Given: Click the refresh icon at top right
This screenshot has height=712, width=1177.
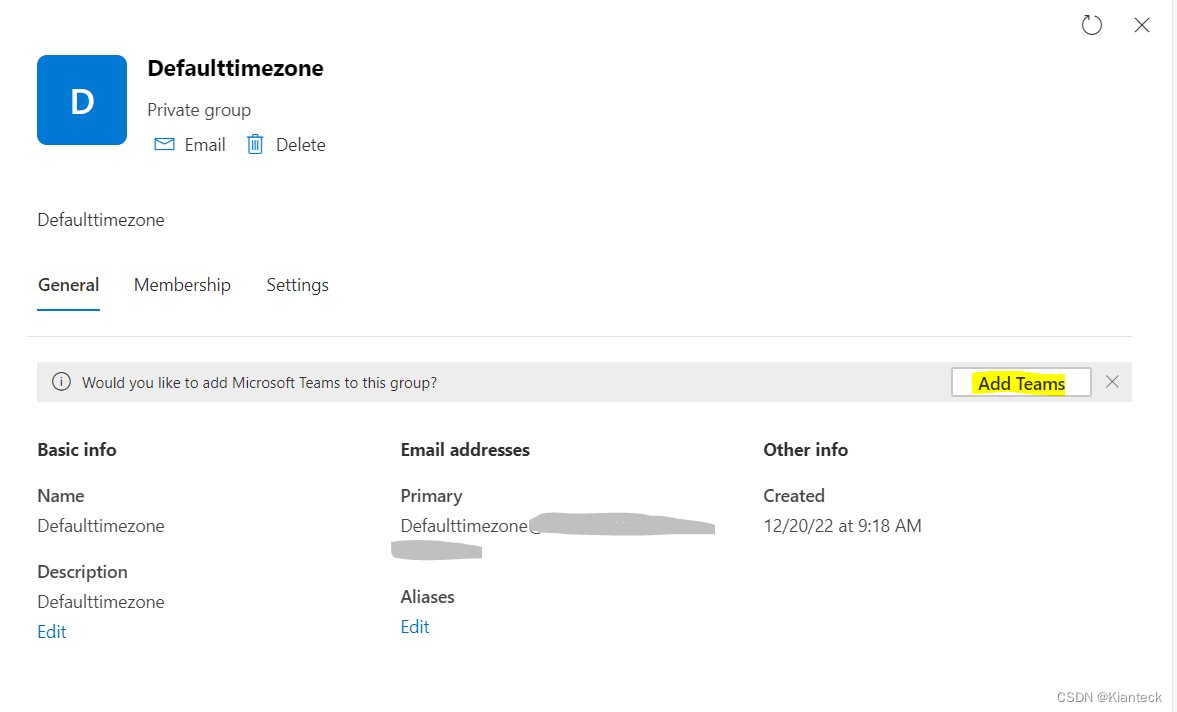Looking at the screenshot, I should pos(1091,26).
